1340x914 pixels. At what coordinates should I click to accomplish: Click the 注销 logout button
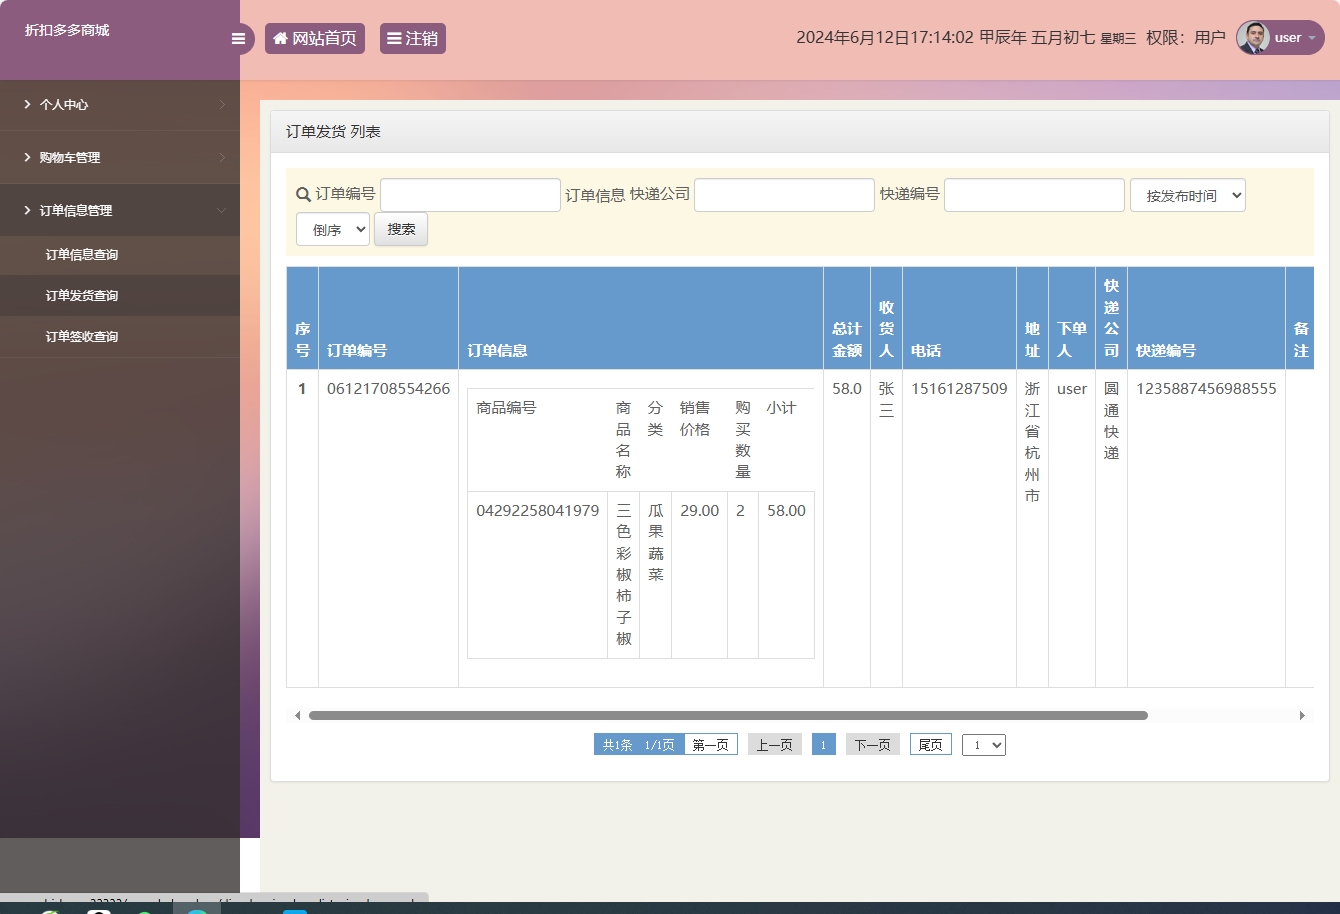click(x=412, y=39)
